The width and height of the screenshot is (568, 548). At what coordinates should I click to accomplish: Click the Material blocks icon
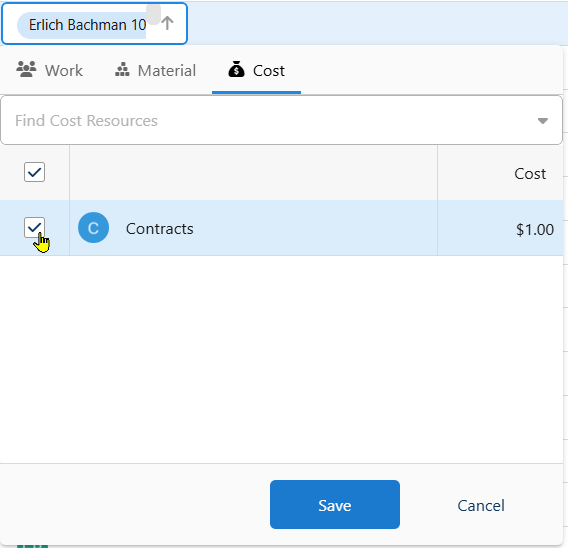click(122, 69)
